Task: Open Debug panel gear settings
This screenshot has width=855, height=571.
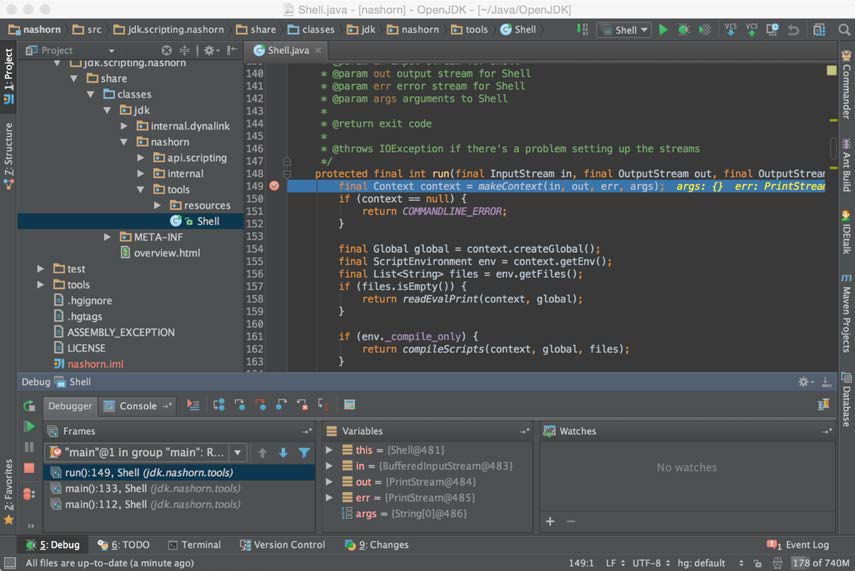Action: pyautogui.click(x=805, y=382)
